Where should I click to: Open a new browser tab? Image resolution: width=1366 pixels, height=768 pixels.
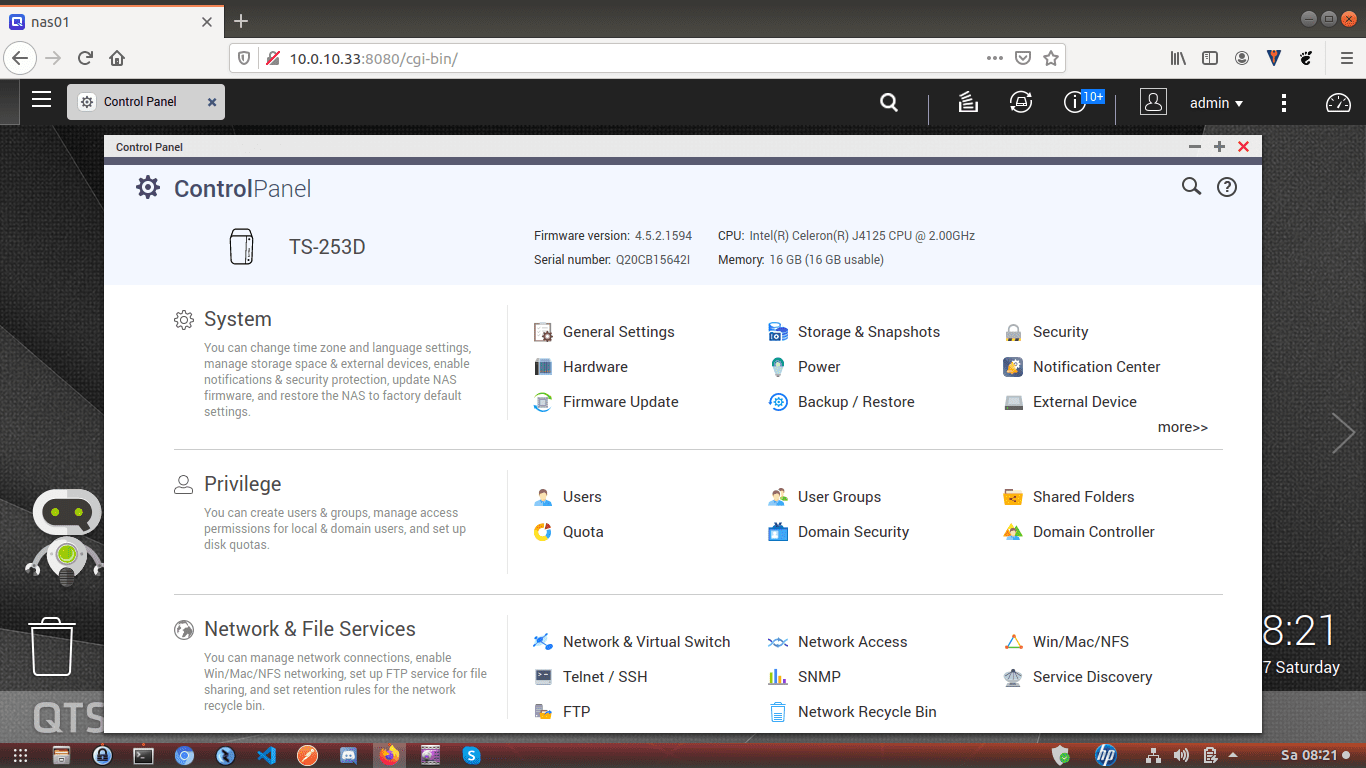(241, 21)
